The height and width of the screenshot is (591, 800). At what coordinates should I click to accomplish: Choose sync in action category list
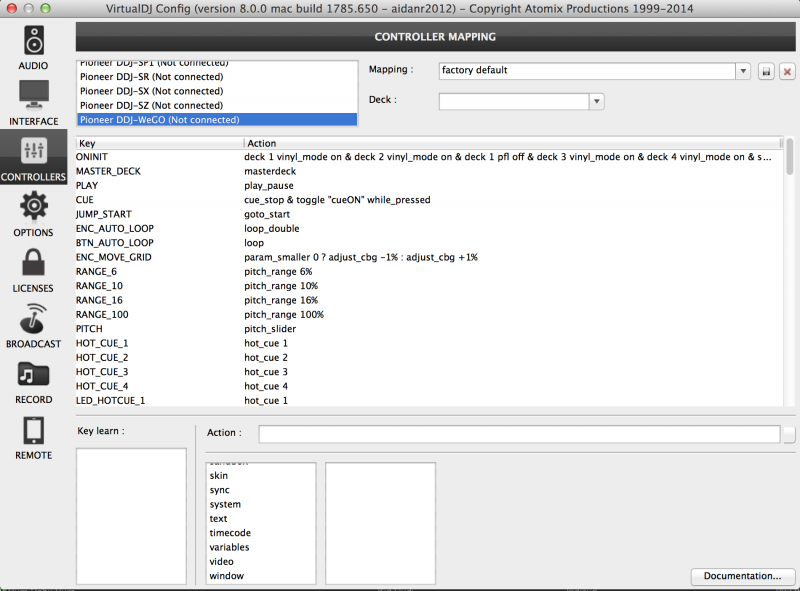pyautogui.click(x=261, y=489)
